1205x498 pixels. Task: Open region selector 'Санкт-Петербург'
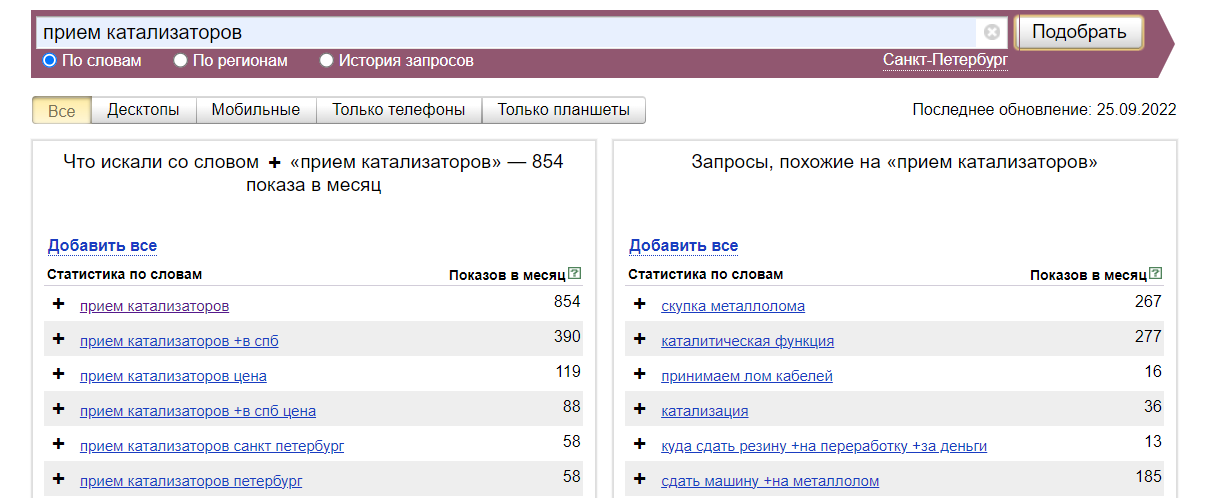pos(945,60)
